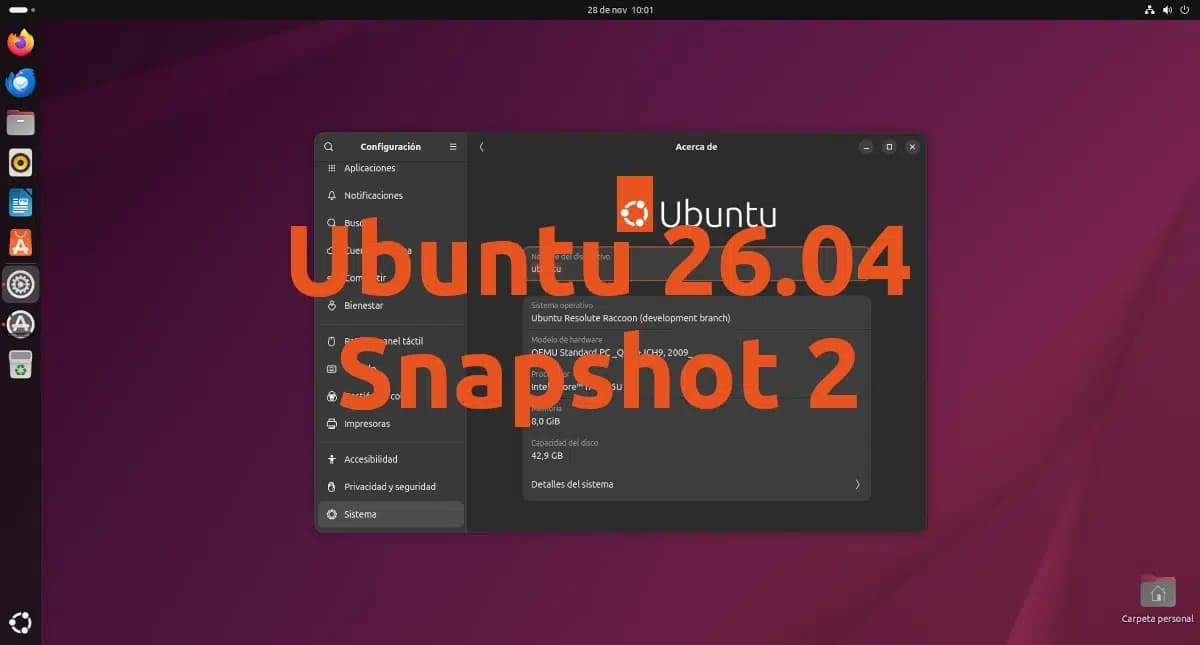Open Carpeta personal on the desktop
This screenshot has height=645, width=1200.
[x=1156, y=590]
